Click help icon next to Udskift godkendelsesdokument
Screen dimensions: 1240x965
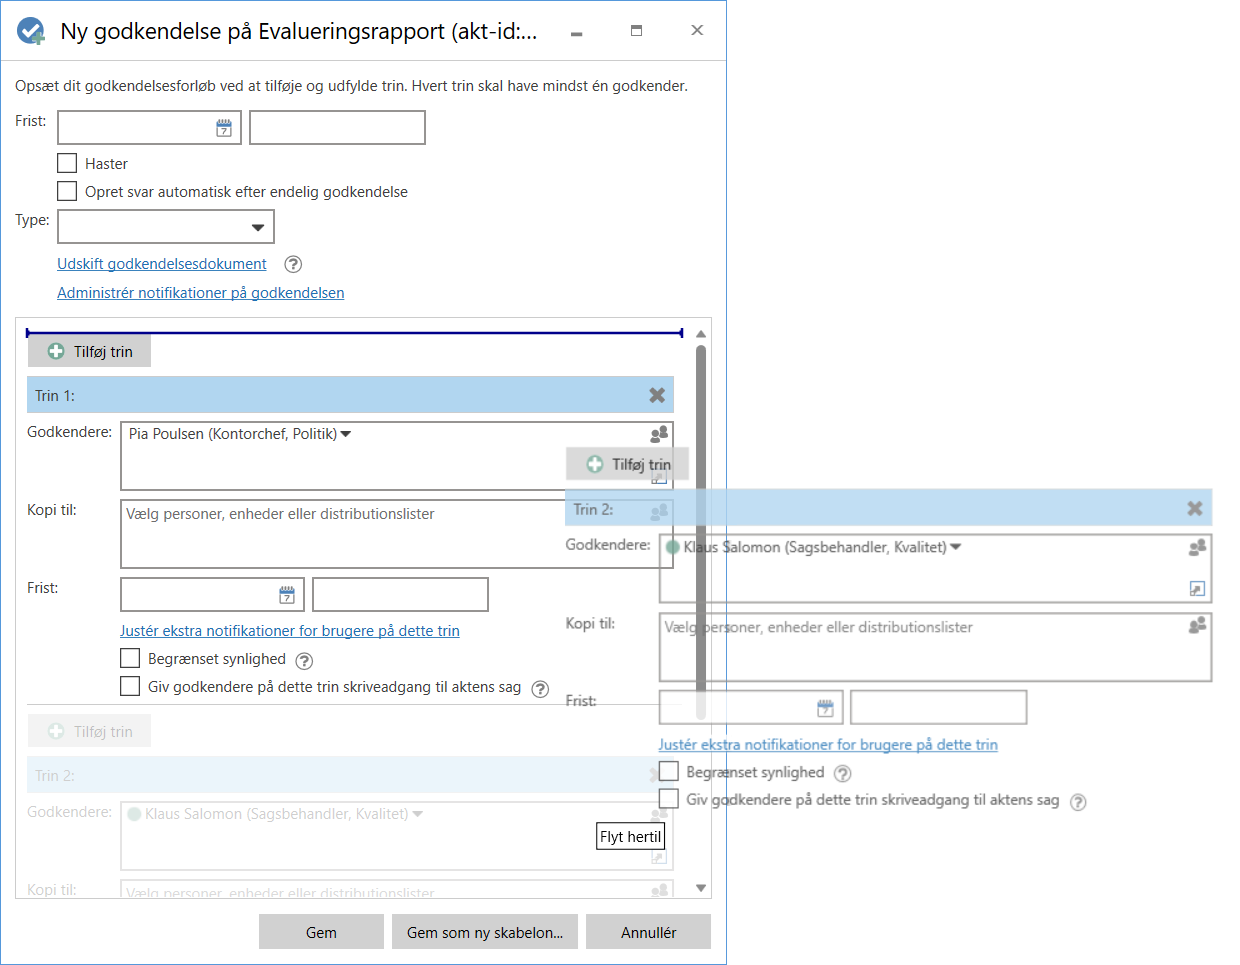[x=293, y=264]
